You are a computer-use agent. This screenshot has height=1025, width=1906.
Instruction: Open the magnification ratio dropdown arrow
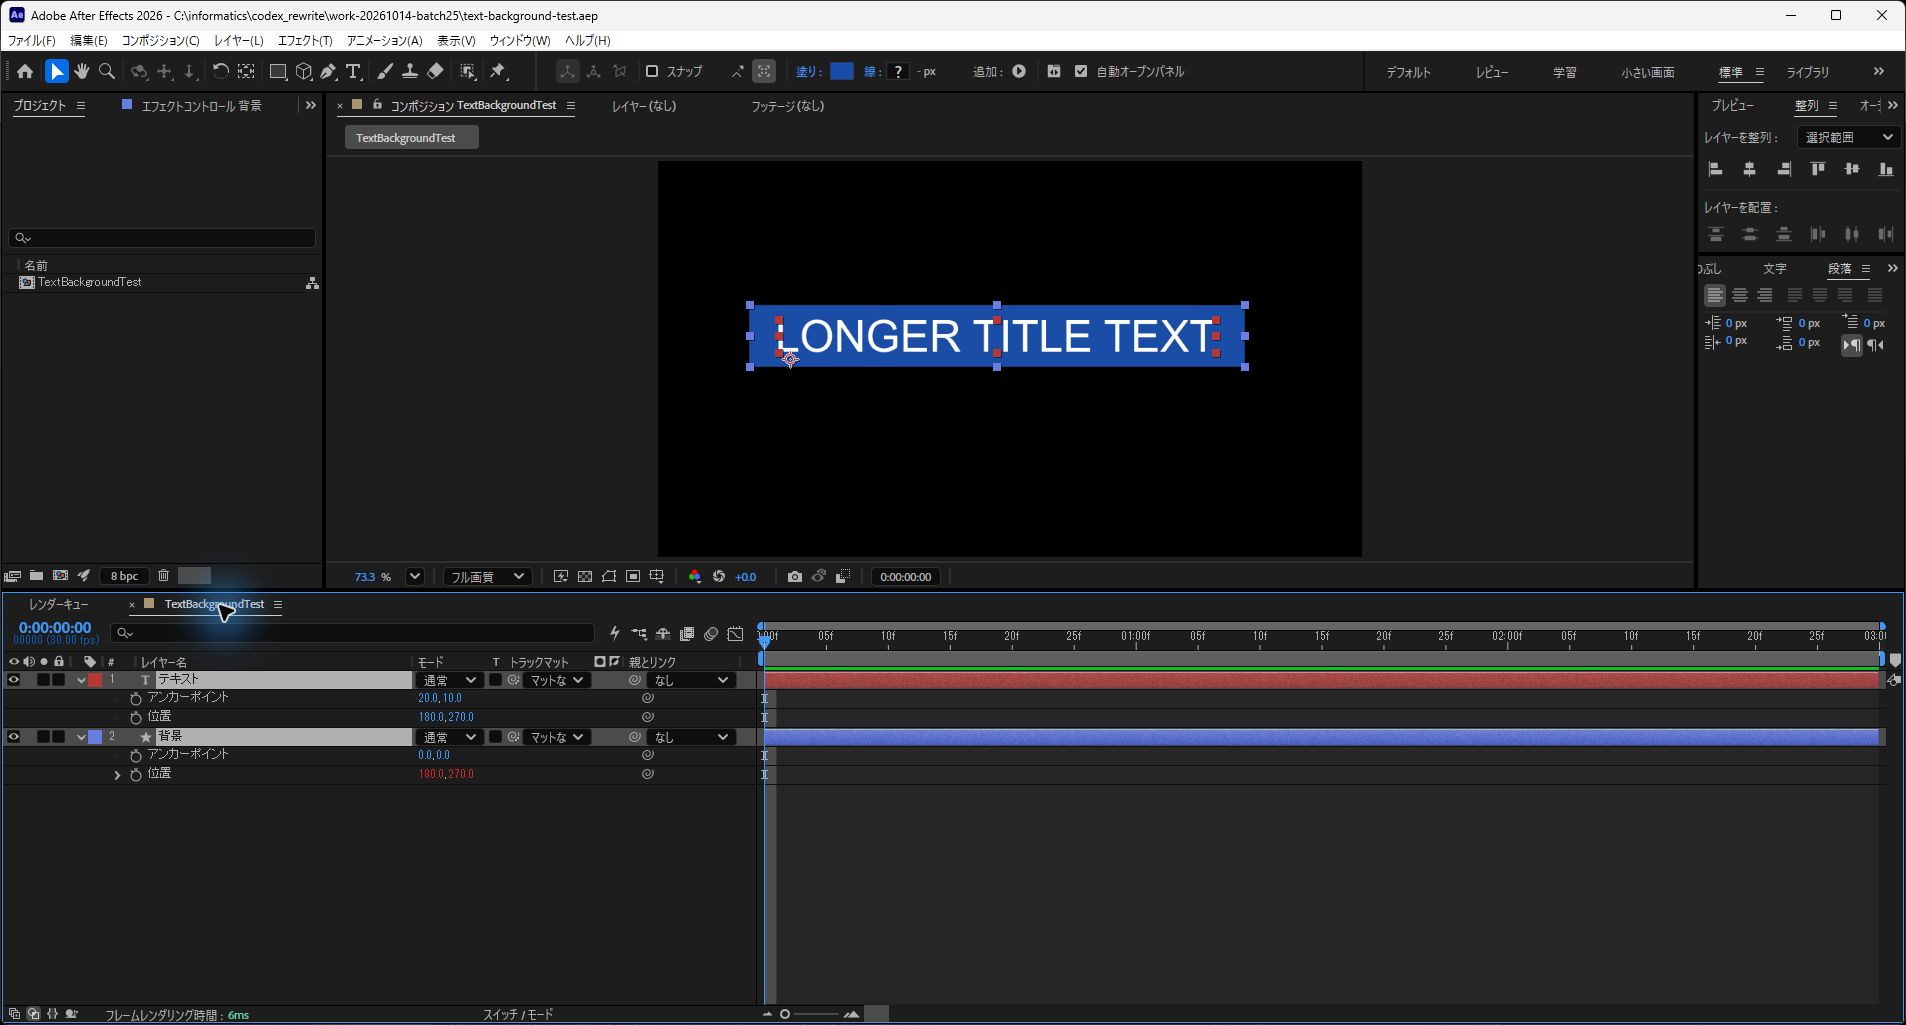click(x=415, y=576)
